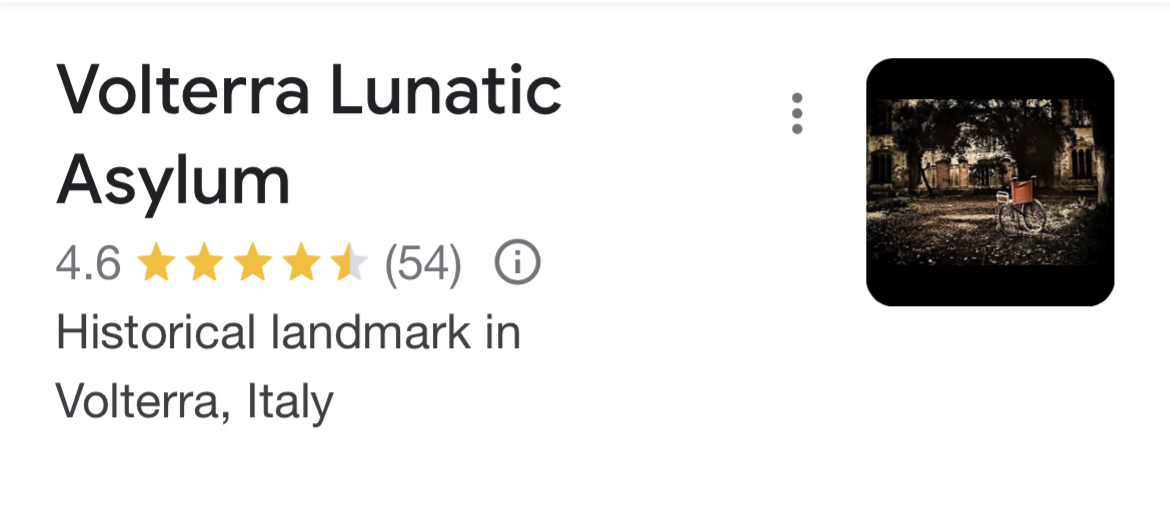Click the black bar atop thumbnail

coord(989,78)
